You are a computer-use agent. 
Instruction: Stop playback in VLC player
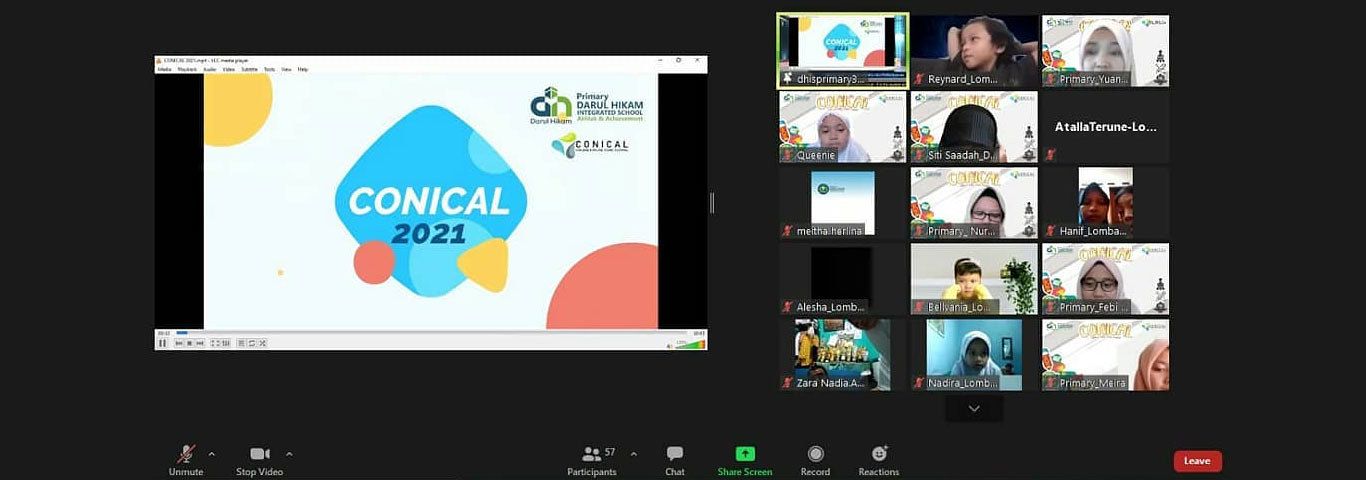coord(189,343)
